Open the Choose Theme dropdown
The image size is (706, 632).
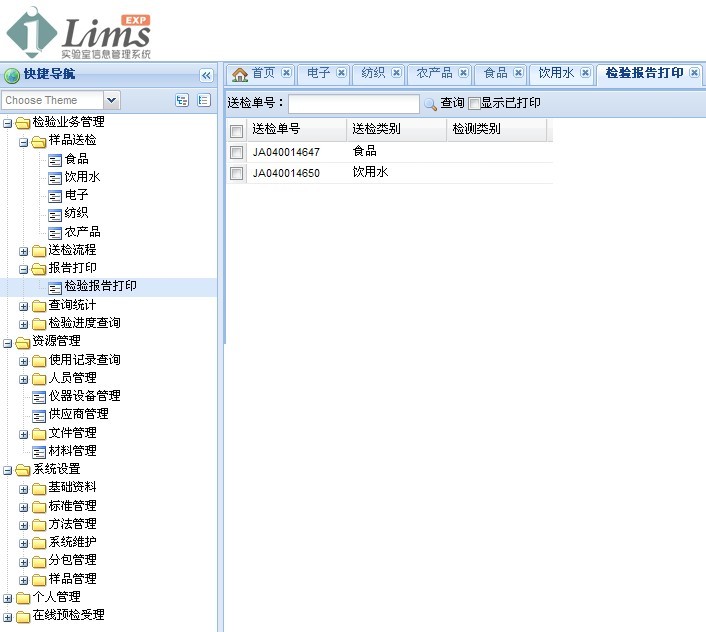pyautogui.click(x=111, y=100)
